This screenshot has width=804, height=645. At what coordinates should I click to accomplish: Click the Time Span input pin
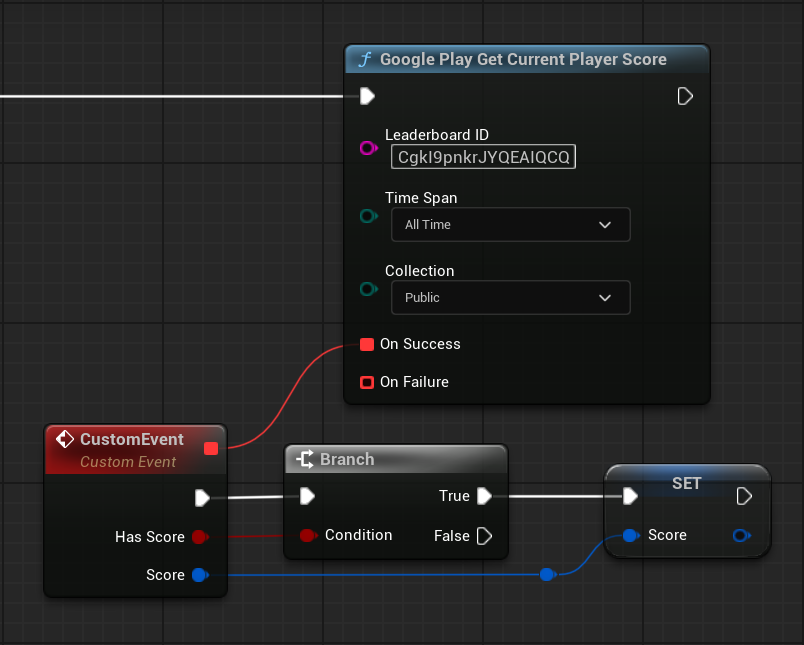tap(368, 216)
